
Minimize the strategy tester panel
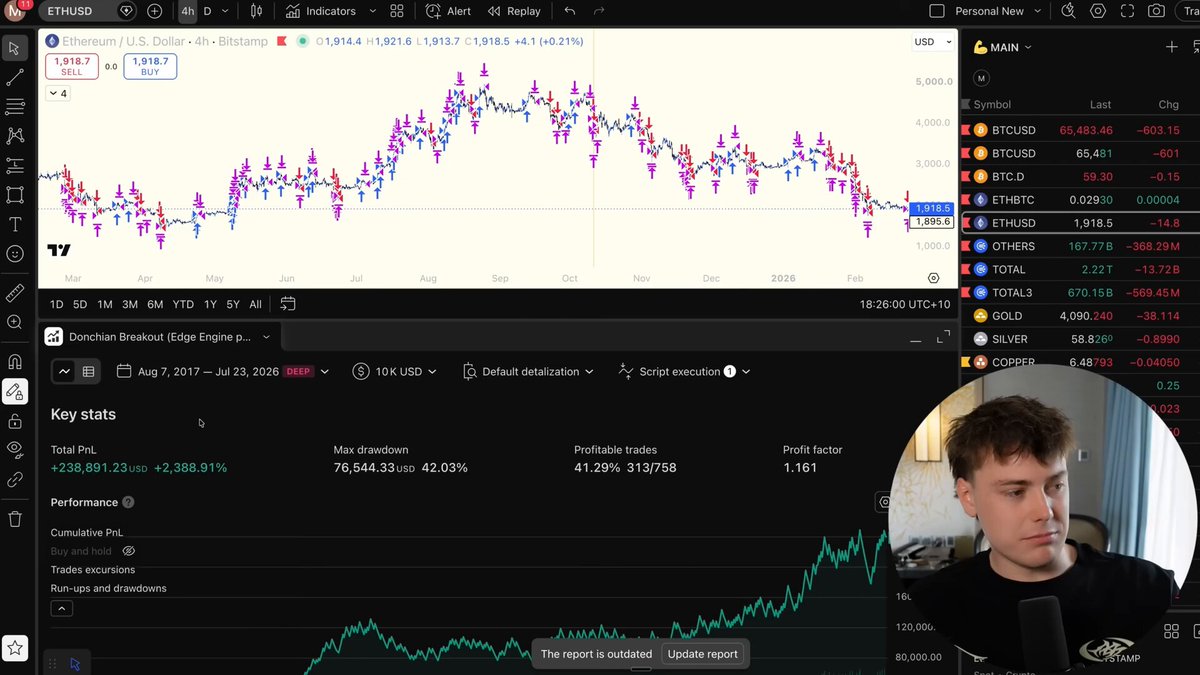(916, 339)
